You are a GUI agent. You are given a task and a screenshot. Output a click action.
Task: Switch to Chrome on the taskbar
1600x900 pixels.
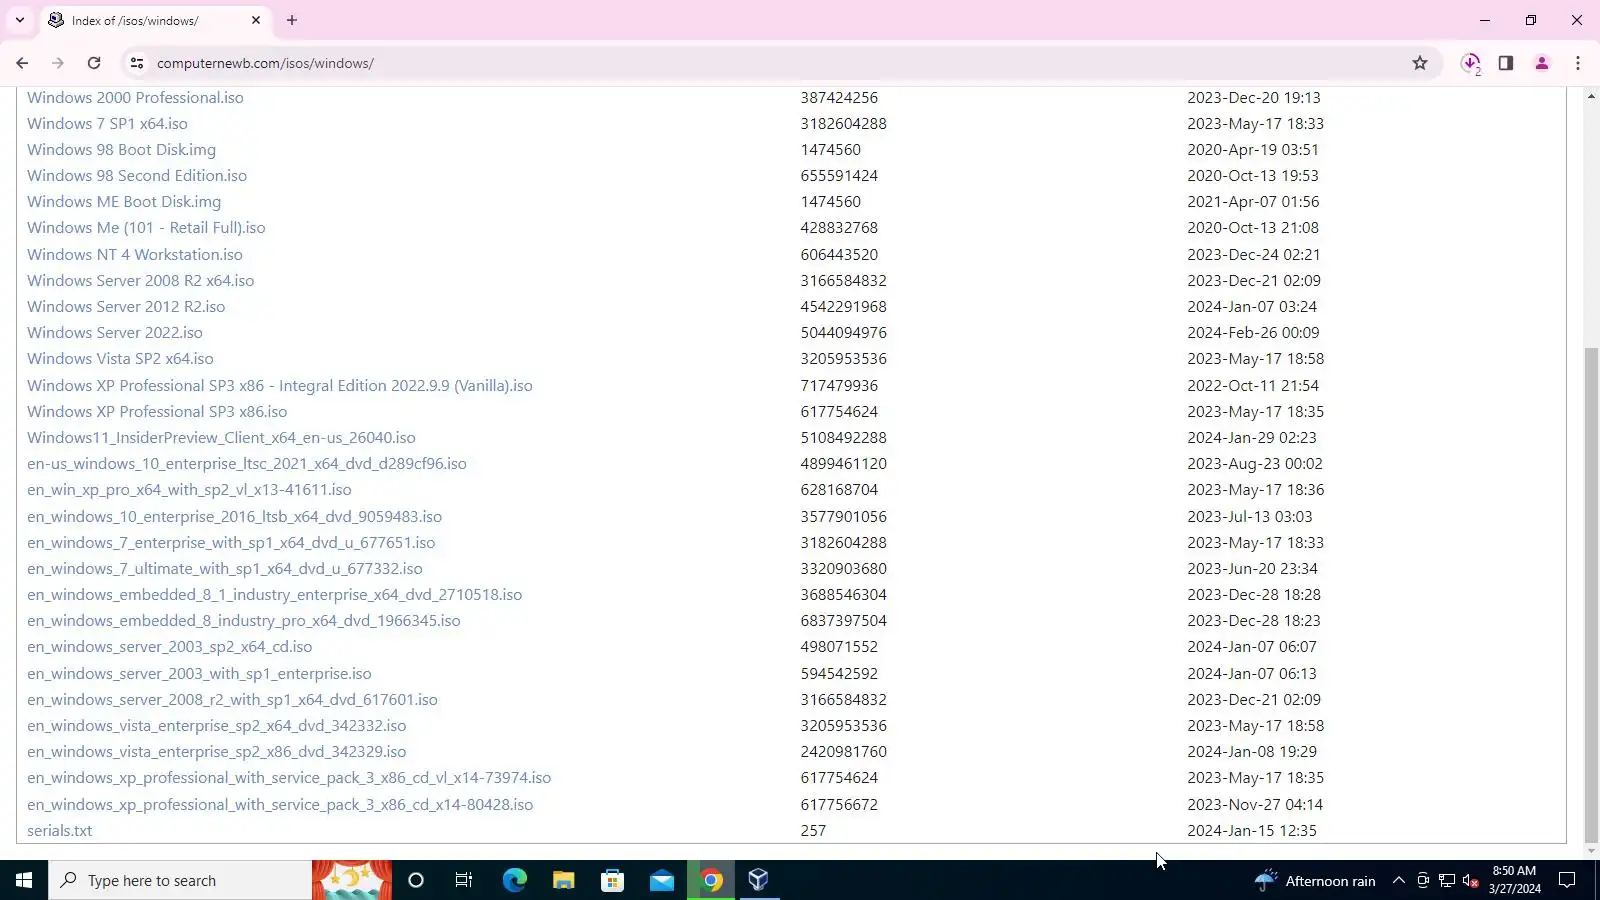click(x=711, y=880)
